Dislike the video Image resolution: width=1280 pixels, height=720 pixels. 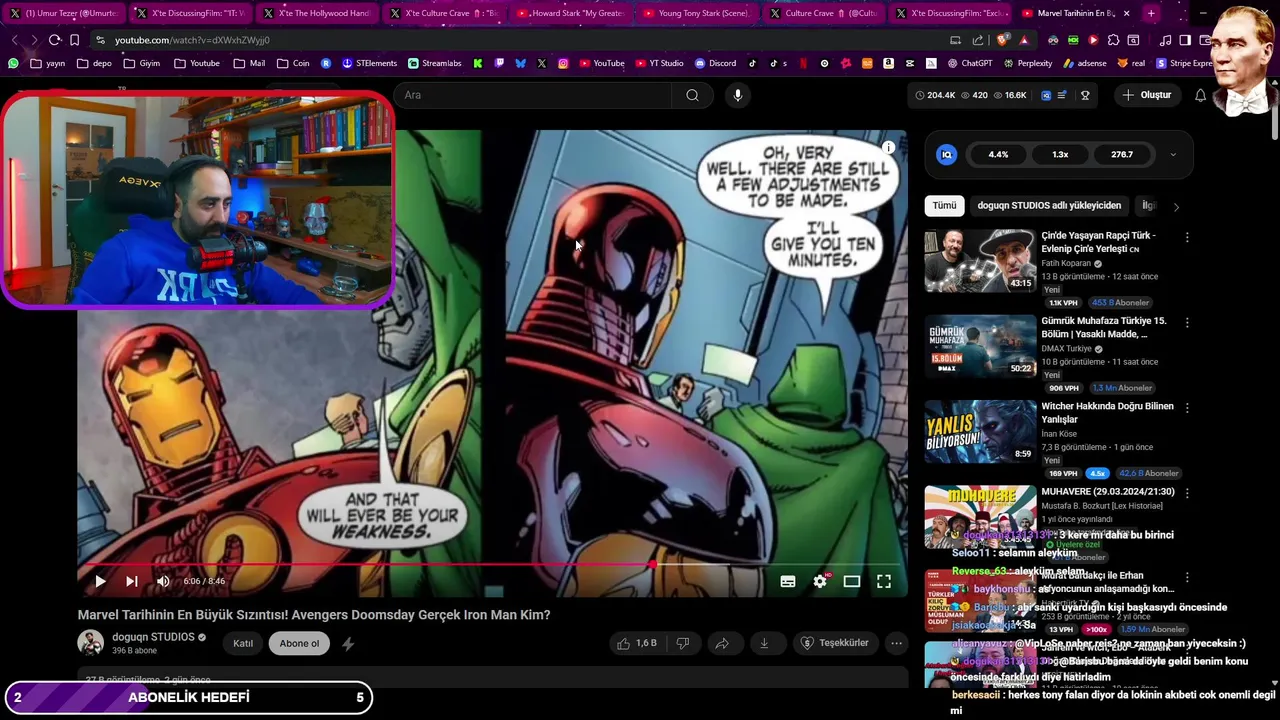tap(683, 643)
